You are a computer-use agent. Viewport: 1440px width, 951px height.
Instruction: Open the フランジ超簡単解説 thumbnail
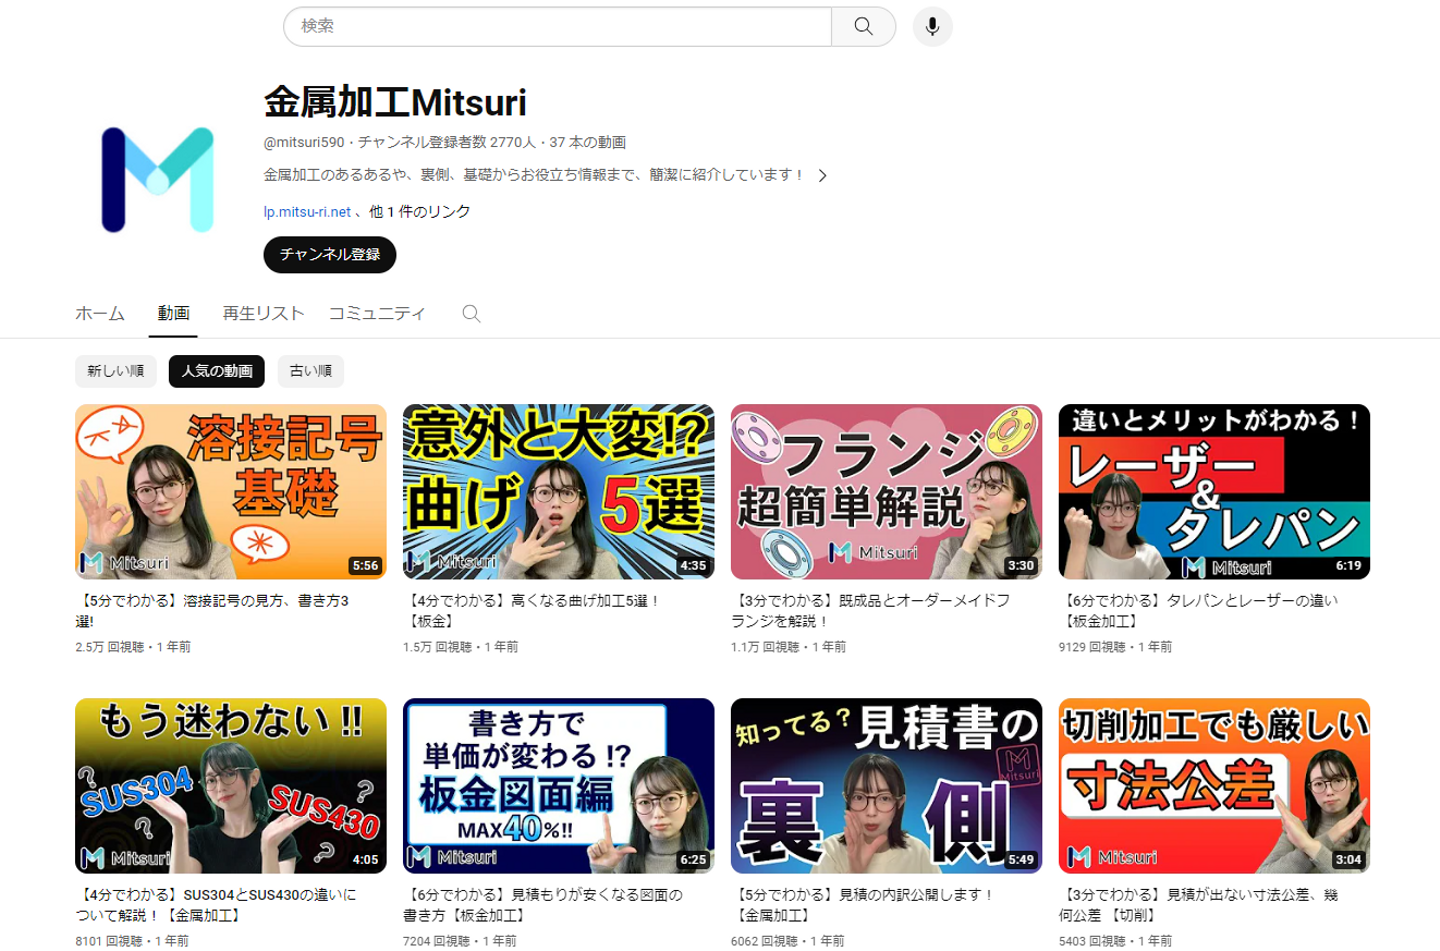pos(887,492)
